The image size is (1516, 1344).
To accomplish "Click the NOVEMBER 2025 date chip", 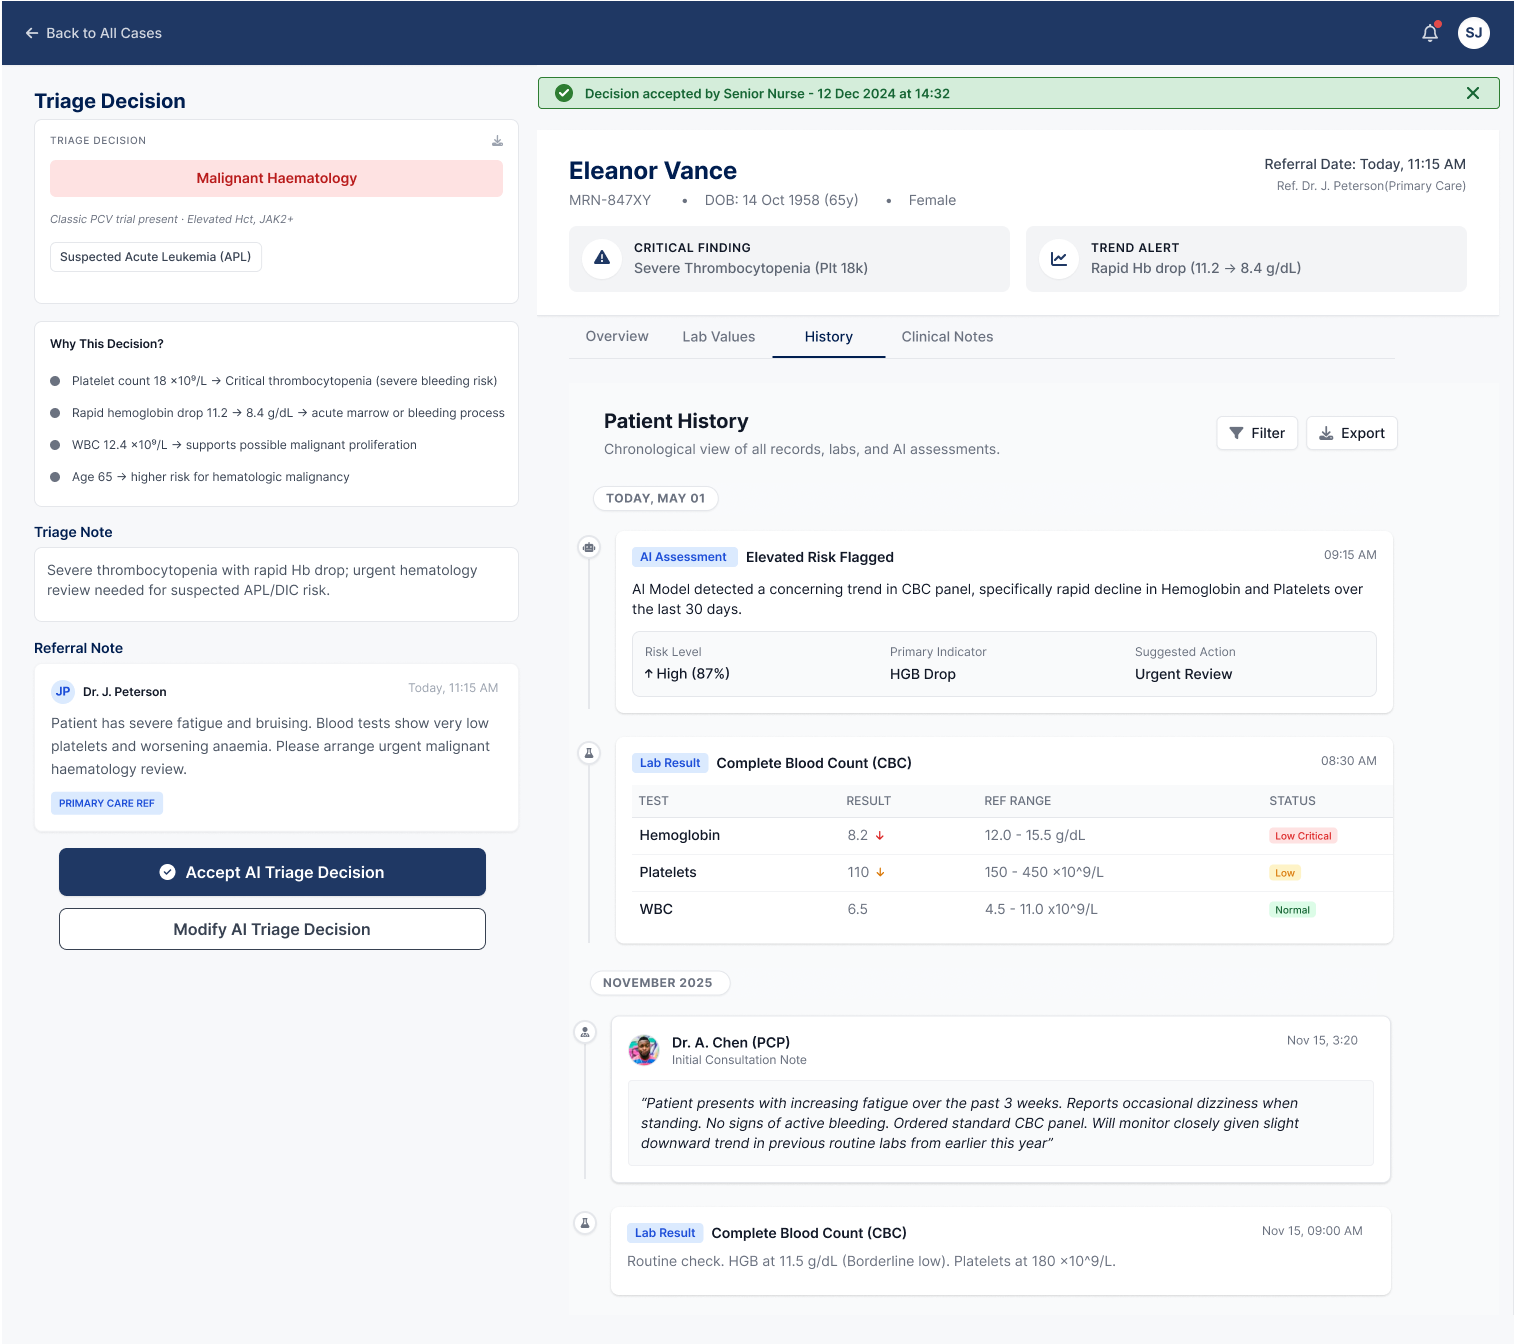I will 660,983.
